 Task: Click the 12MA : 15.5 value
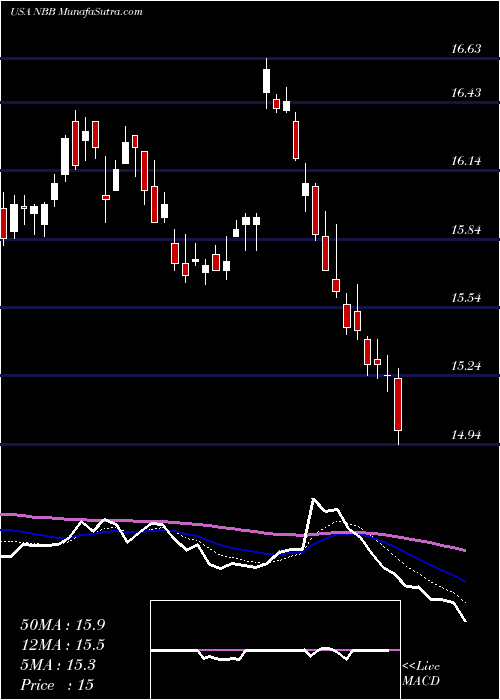62,645
